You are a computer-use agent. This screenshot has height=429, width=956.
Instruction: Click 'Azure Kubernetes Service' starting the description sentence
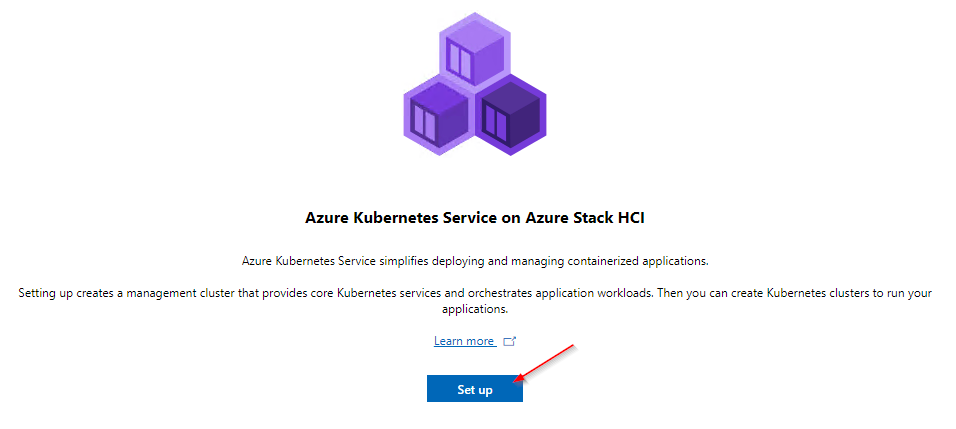point(309,261)
